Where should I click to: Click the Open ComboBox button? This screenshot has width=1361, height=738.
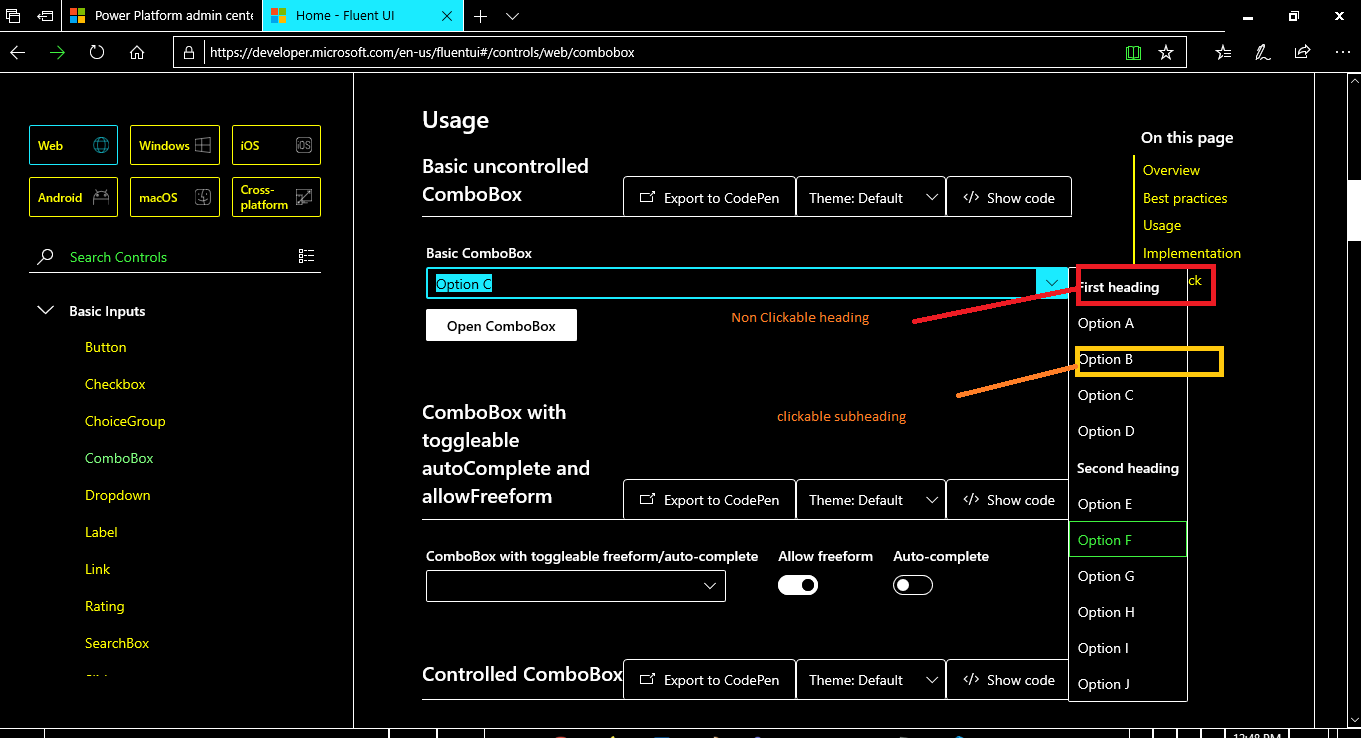(x=501, y=325)
